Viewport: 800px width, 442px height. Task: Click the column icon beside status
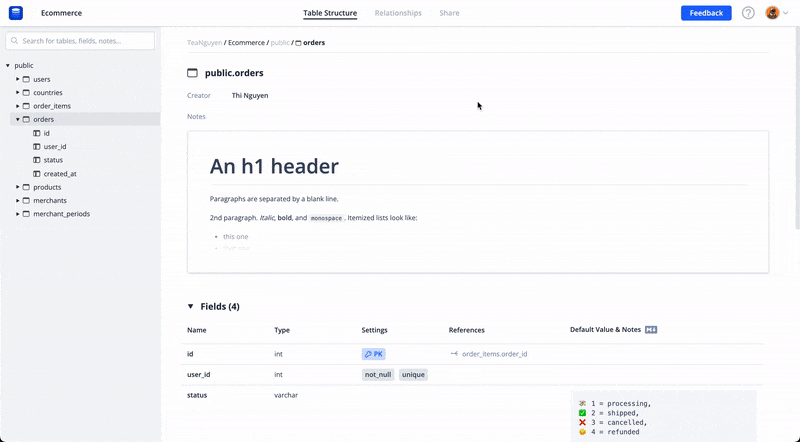click(37, 160)
